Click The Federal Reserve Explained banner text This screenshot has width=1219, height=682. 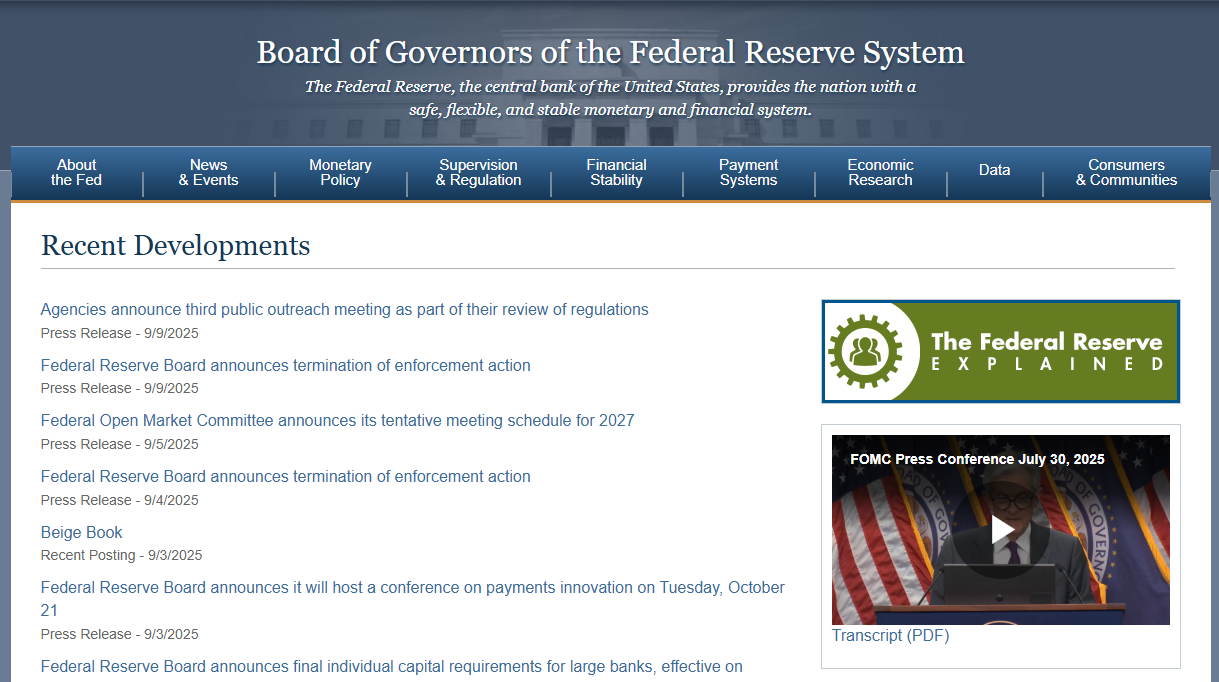point(1047,352)
